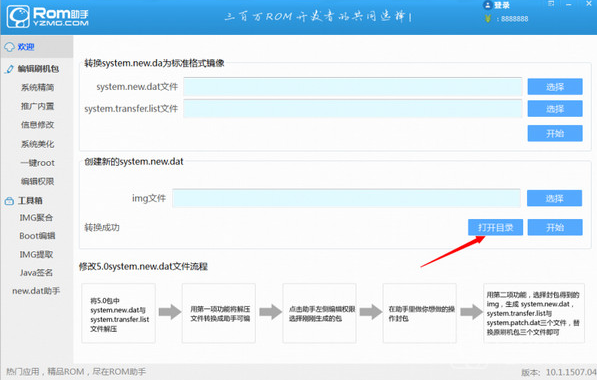Open the 一键root sidebar item
Viewport: 597px width, 382px height.
37,163
